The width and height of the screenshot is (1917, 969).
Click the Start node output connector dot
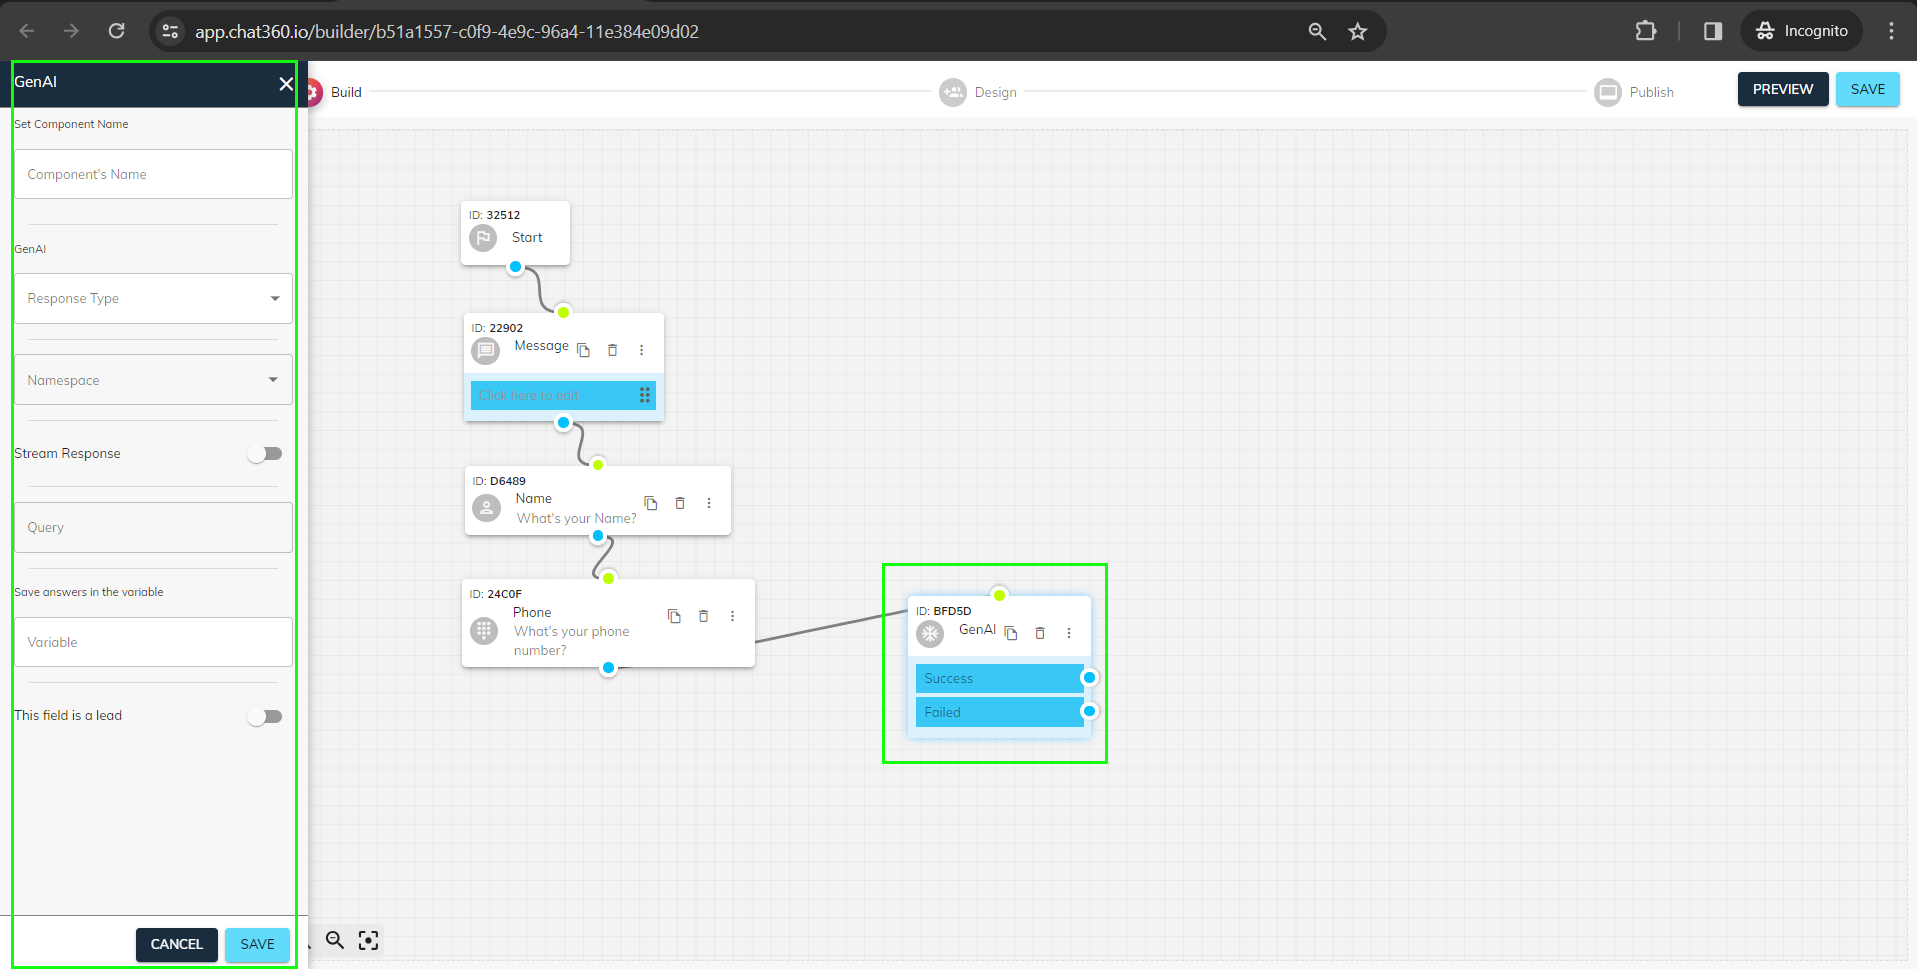[x=516, y=267]
